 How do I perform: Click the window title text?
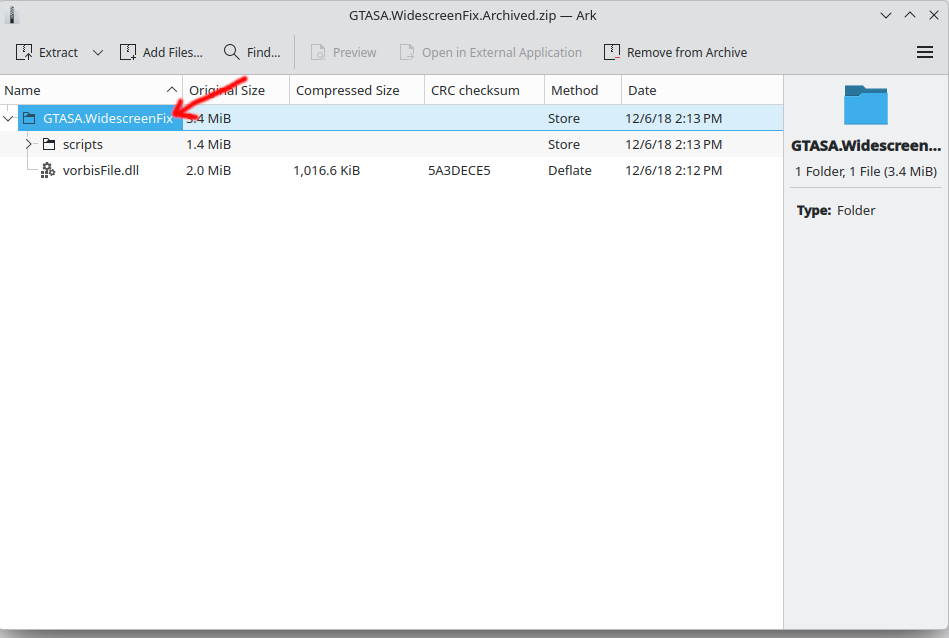tap(473, 16)
